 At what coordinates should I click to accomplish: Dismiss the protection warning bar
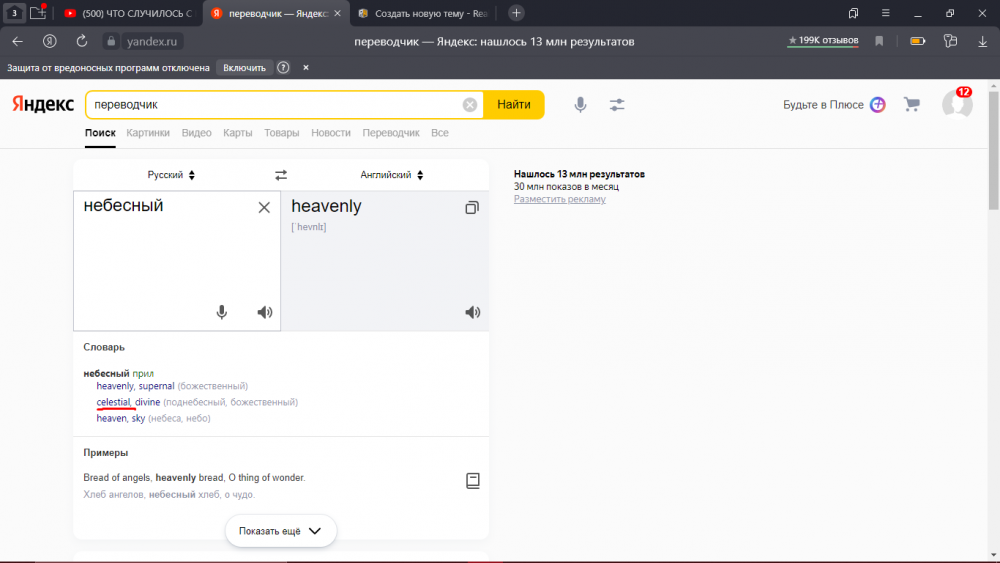[x=305, y=68]
